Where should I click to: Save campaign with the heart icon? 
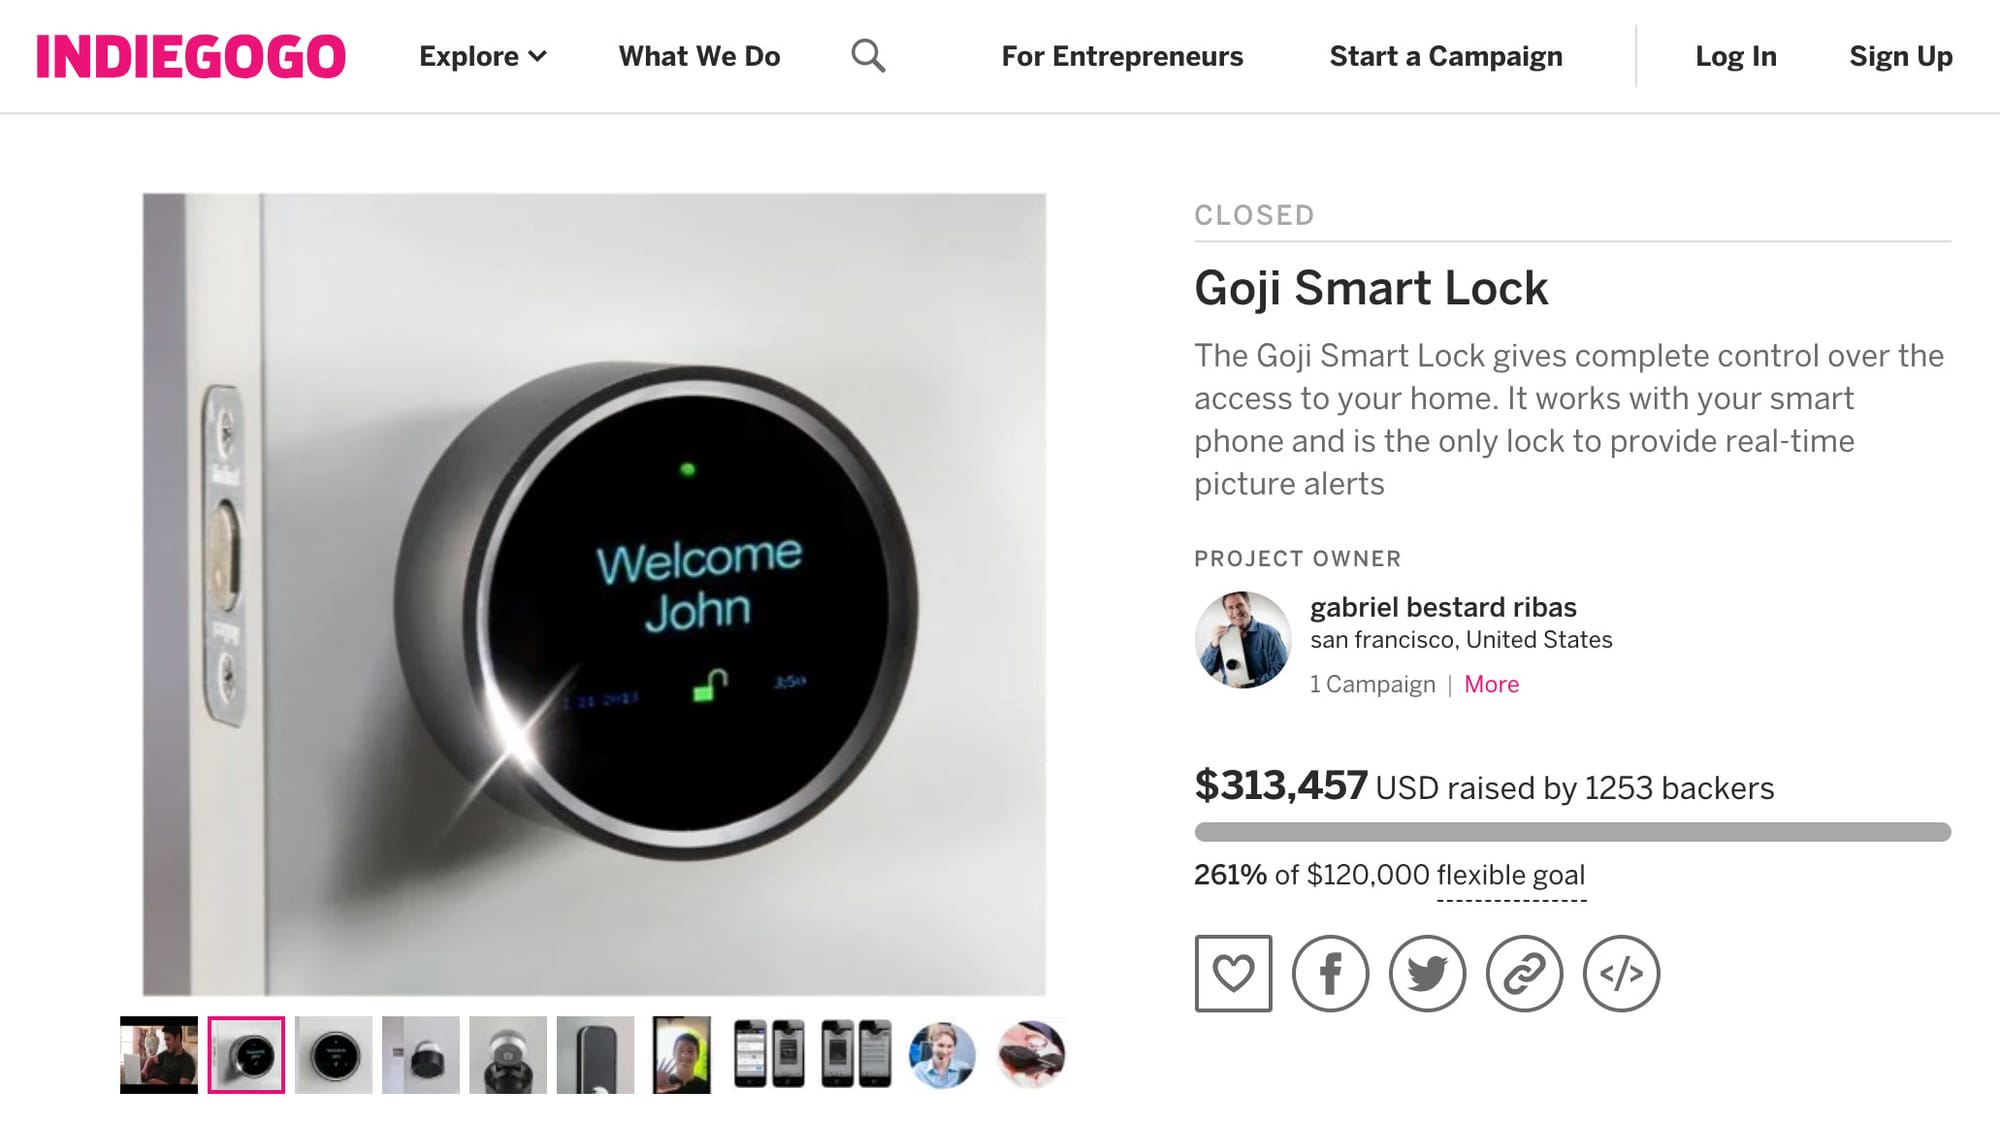point(1233,973)
